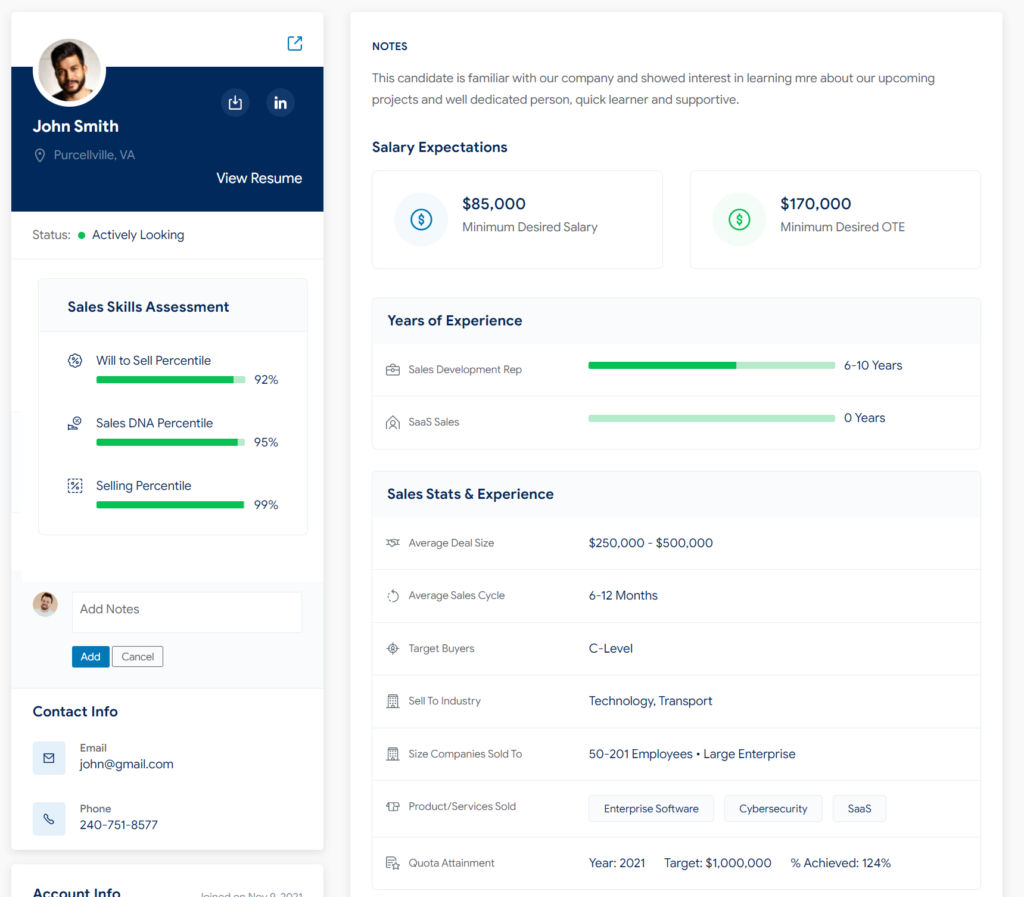Click the Sales Development Rep experience bar
The image size is (1024, 897).
(x=711, y=366)
